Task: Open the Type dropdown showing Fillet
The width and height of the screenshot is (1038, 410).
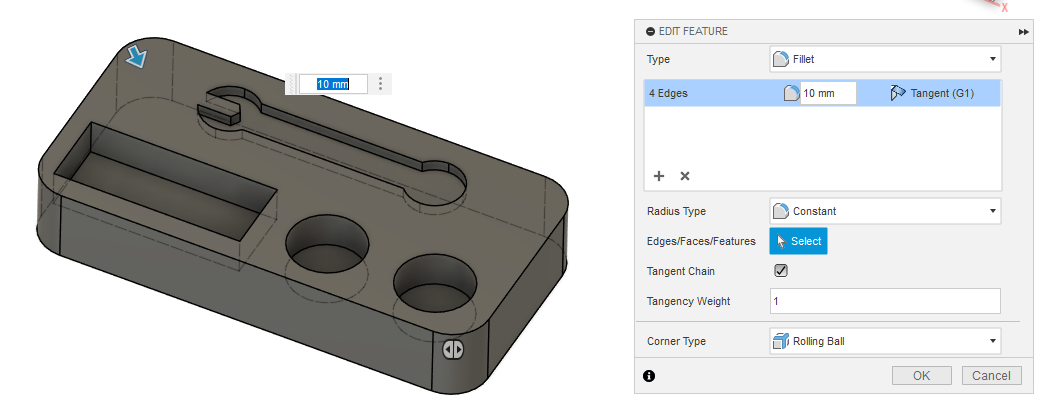Action: click(885, 59)
